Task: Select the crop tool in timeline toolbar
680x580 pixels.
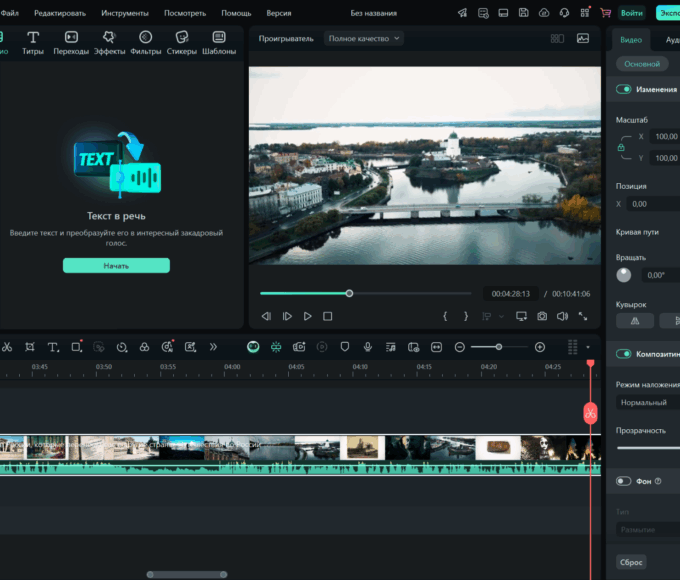Action: [x=29, y=347]
